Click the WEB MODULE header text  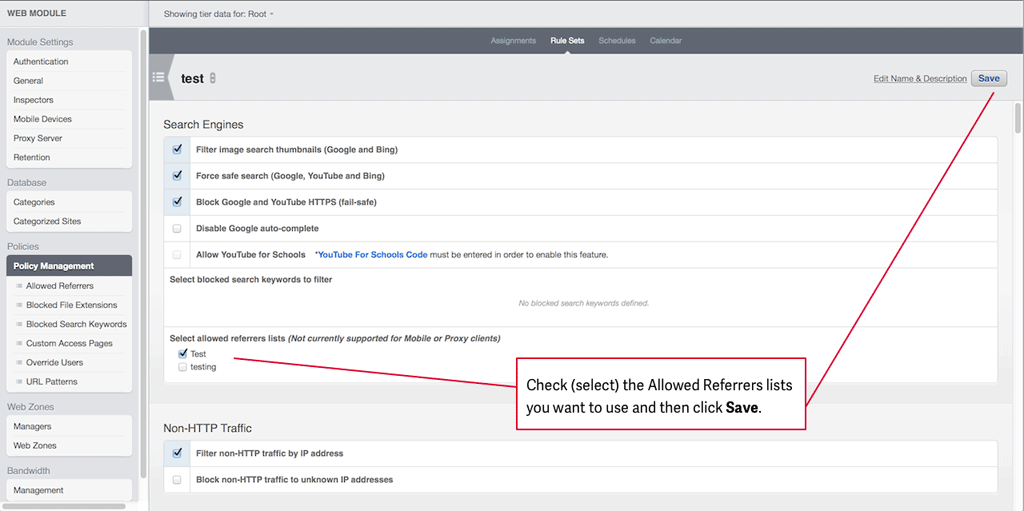click(x=37, y=13)
